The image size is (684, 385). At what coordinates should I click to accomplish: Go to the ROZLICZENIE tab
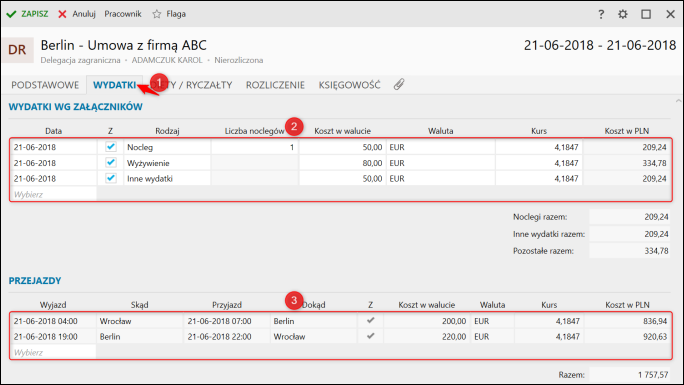point(275,85)
